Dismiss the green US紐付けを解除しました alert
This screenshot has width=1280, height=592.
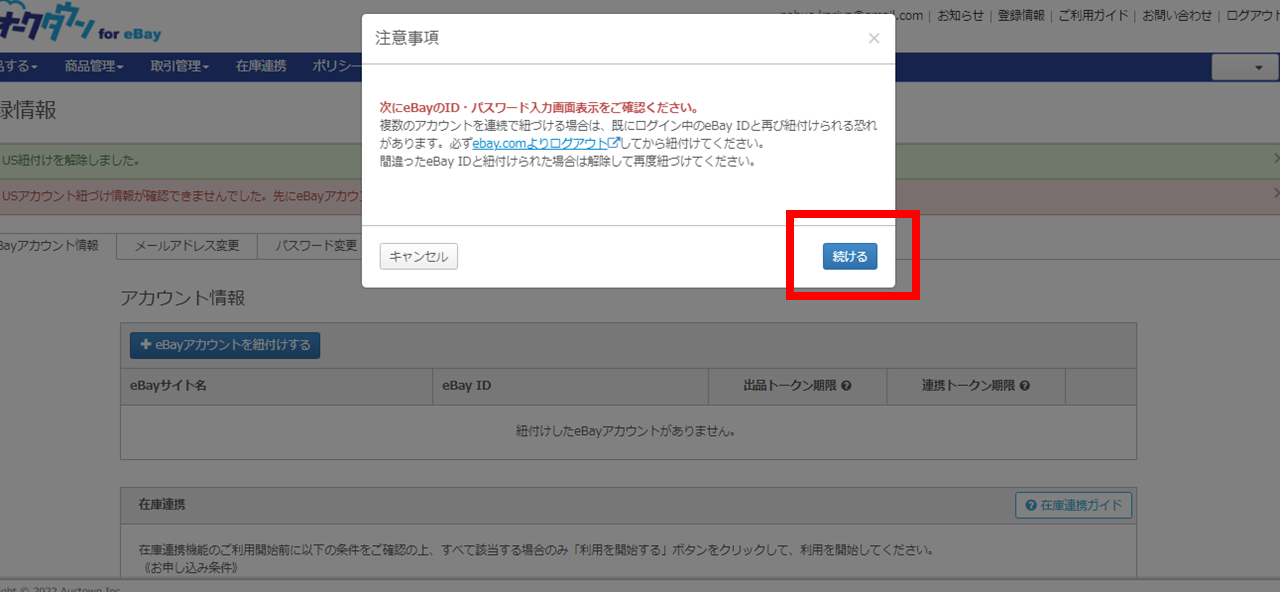[x=1276, y=159]
